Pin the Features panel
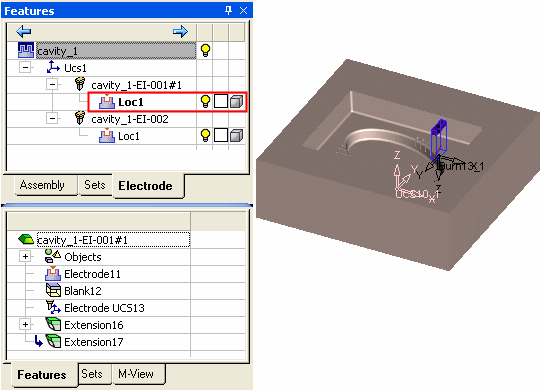Viewport: 543px width, 391px height. pos(228,10)
